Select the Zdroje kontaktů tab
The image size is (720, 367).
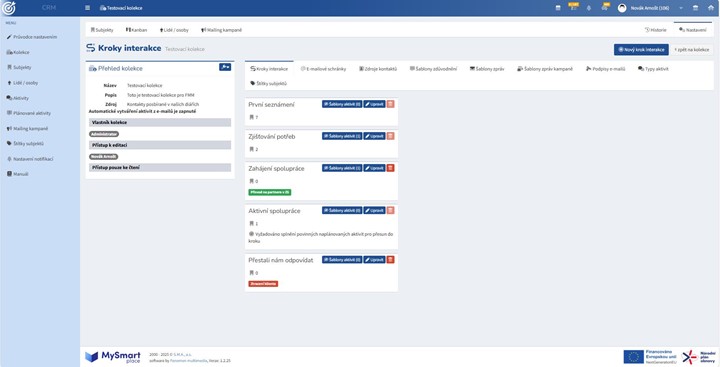[x=378, y=69]
